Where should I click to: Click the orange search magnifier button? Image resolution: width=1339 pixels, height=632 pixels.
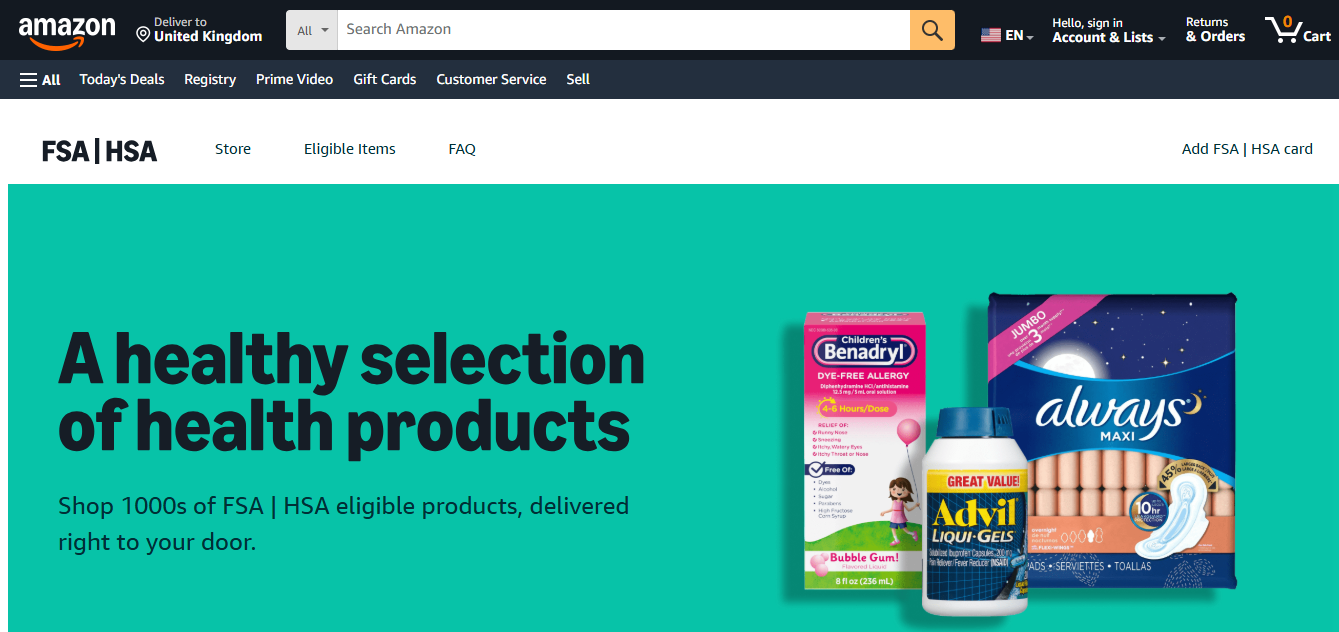(x=932, y=30)
